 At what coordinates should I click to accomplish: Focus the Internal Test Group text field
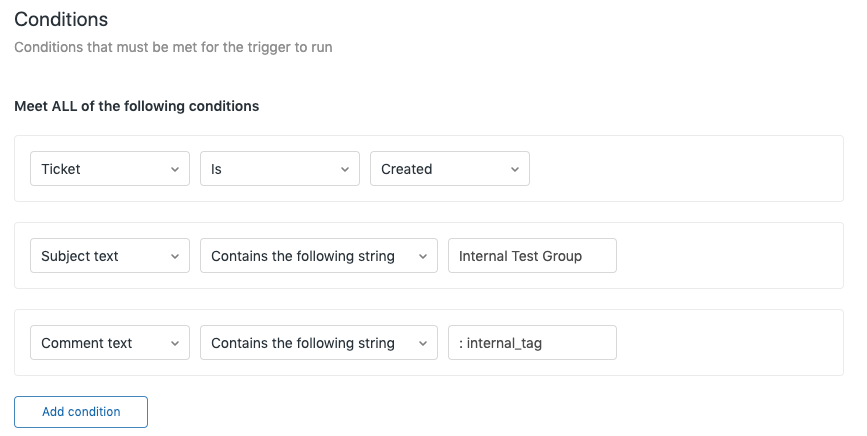[x=532, y=256]
